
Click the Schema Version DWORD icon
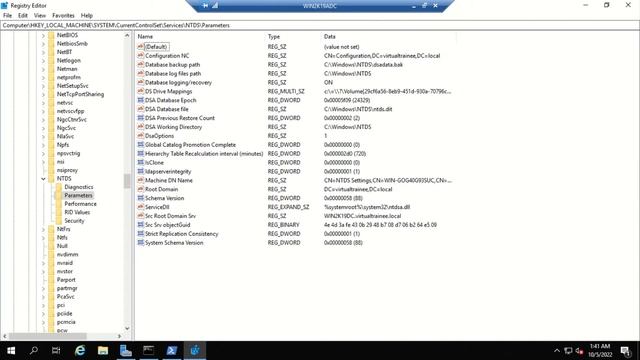pos(141,198)
